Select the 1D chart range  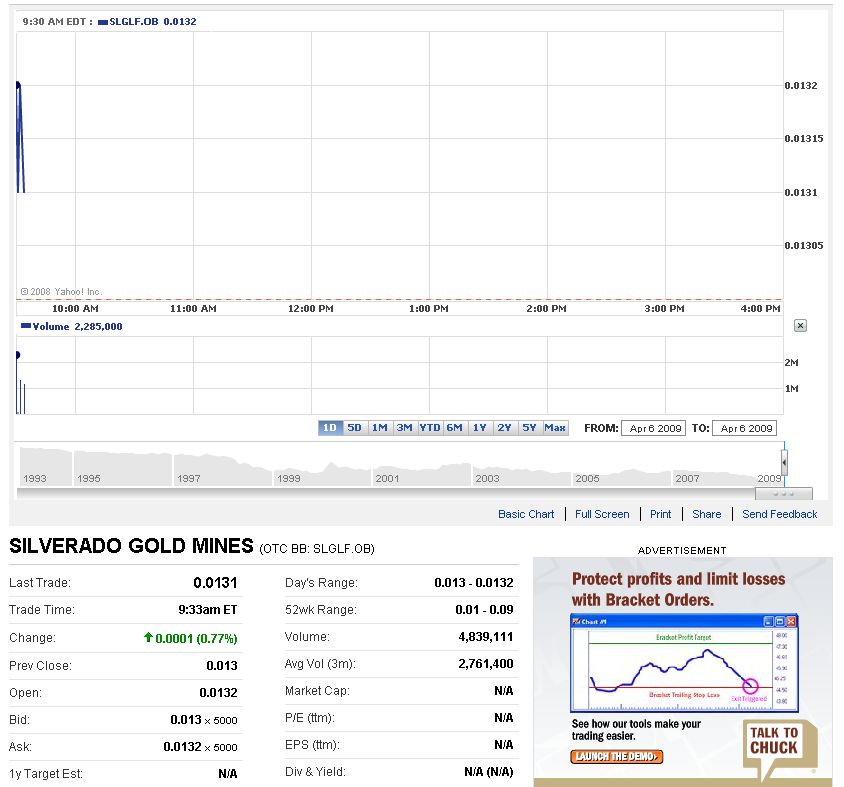click(x=330, y=427)
